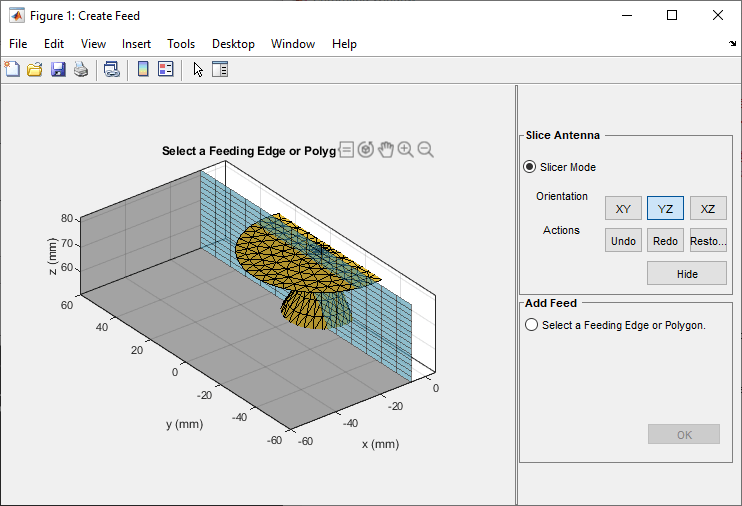Activate the Edit Plot arrow tool
Image resolution: width=742 pixels, height=506 pixels.
pyautogui.click(x=198, y=70)
